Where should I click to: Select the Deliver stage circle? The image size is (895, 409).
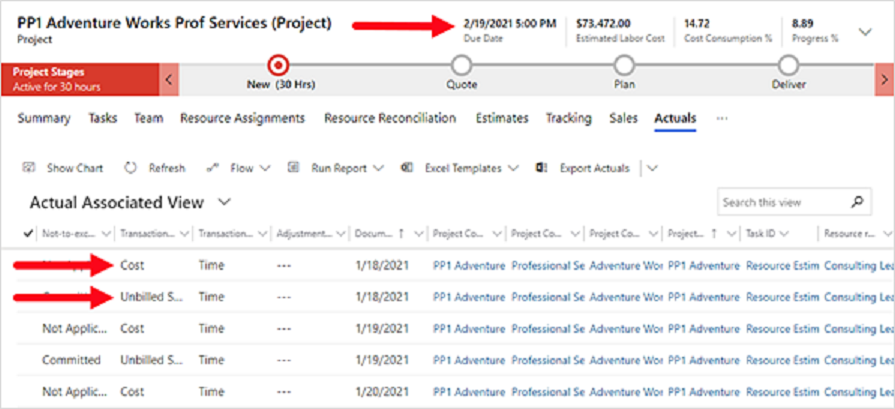788,66
